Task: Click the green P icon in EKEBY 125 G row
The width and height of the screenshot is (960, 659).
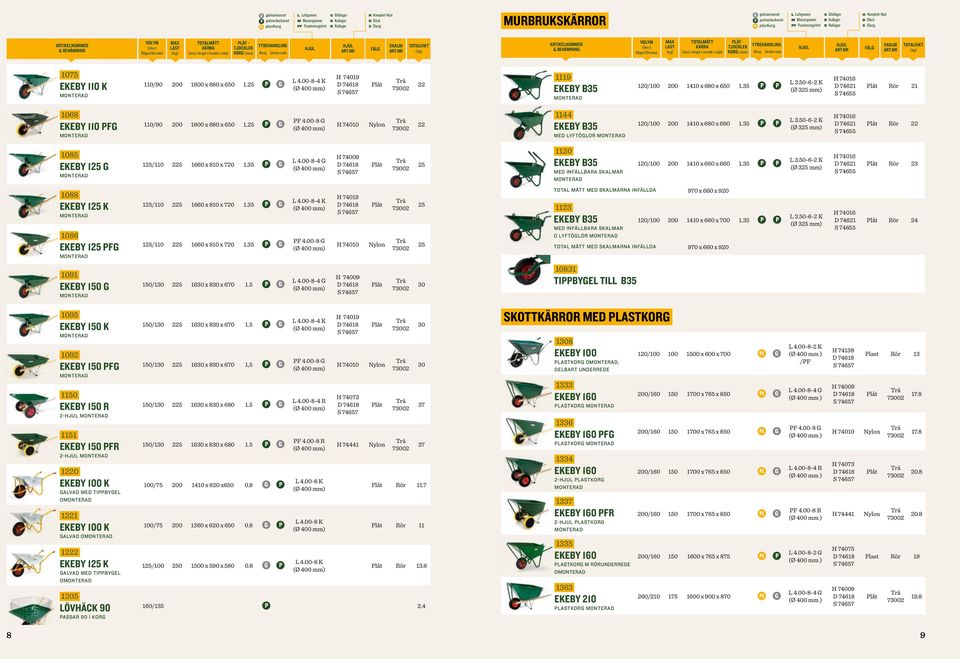Action: pos(266,164)
